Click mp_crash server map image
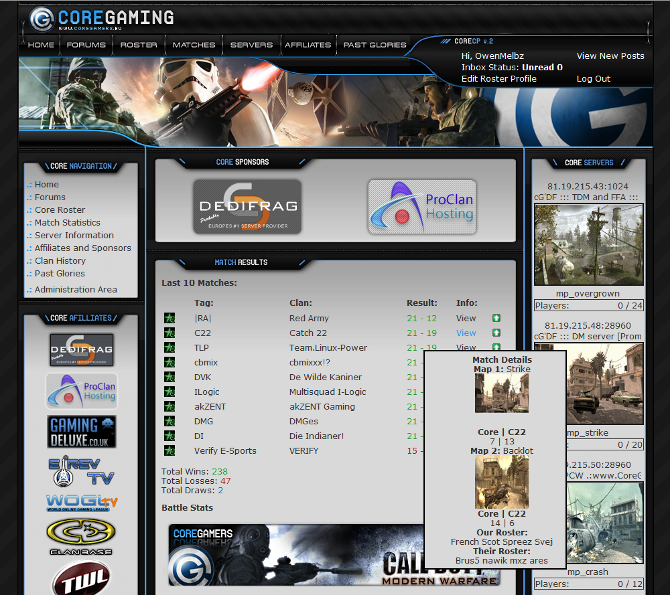Image resolution: width=670 pixels, height=595 pixels. pyautogui.click(x=605, y=523)
